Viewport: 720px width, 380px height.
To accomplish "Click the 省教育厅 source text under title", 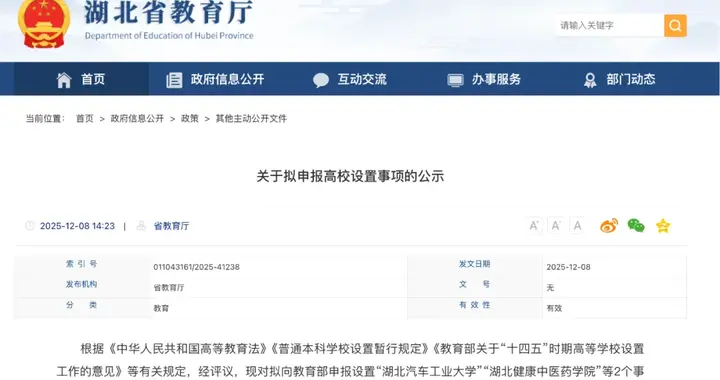I will (x=171, y=226).
